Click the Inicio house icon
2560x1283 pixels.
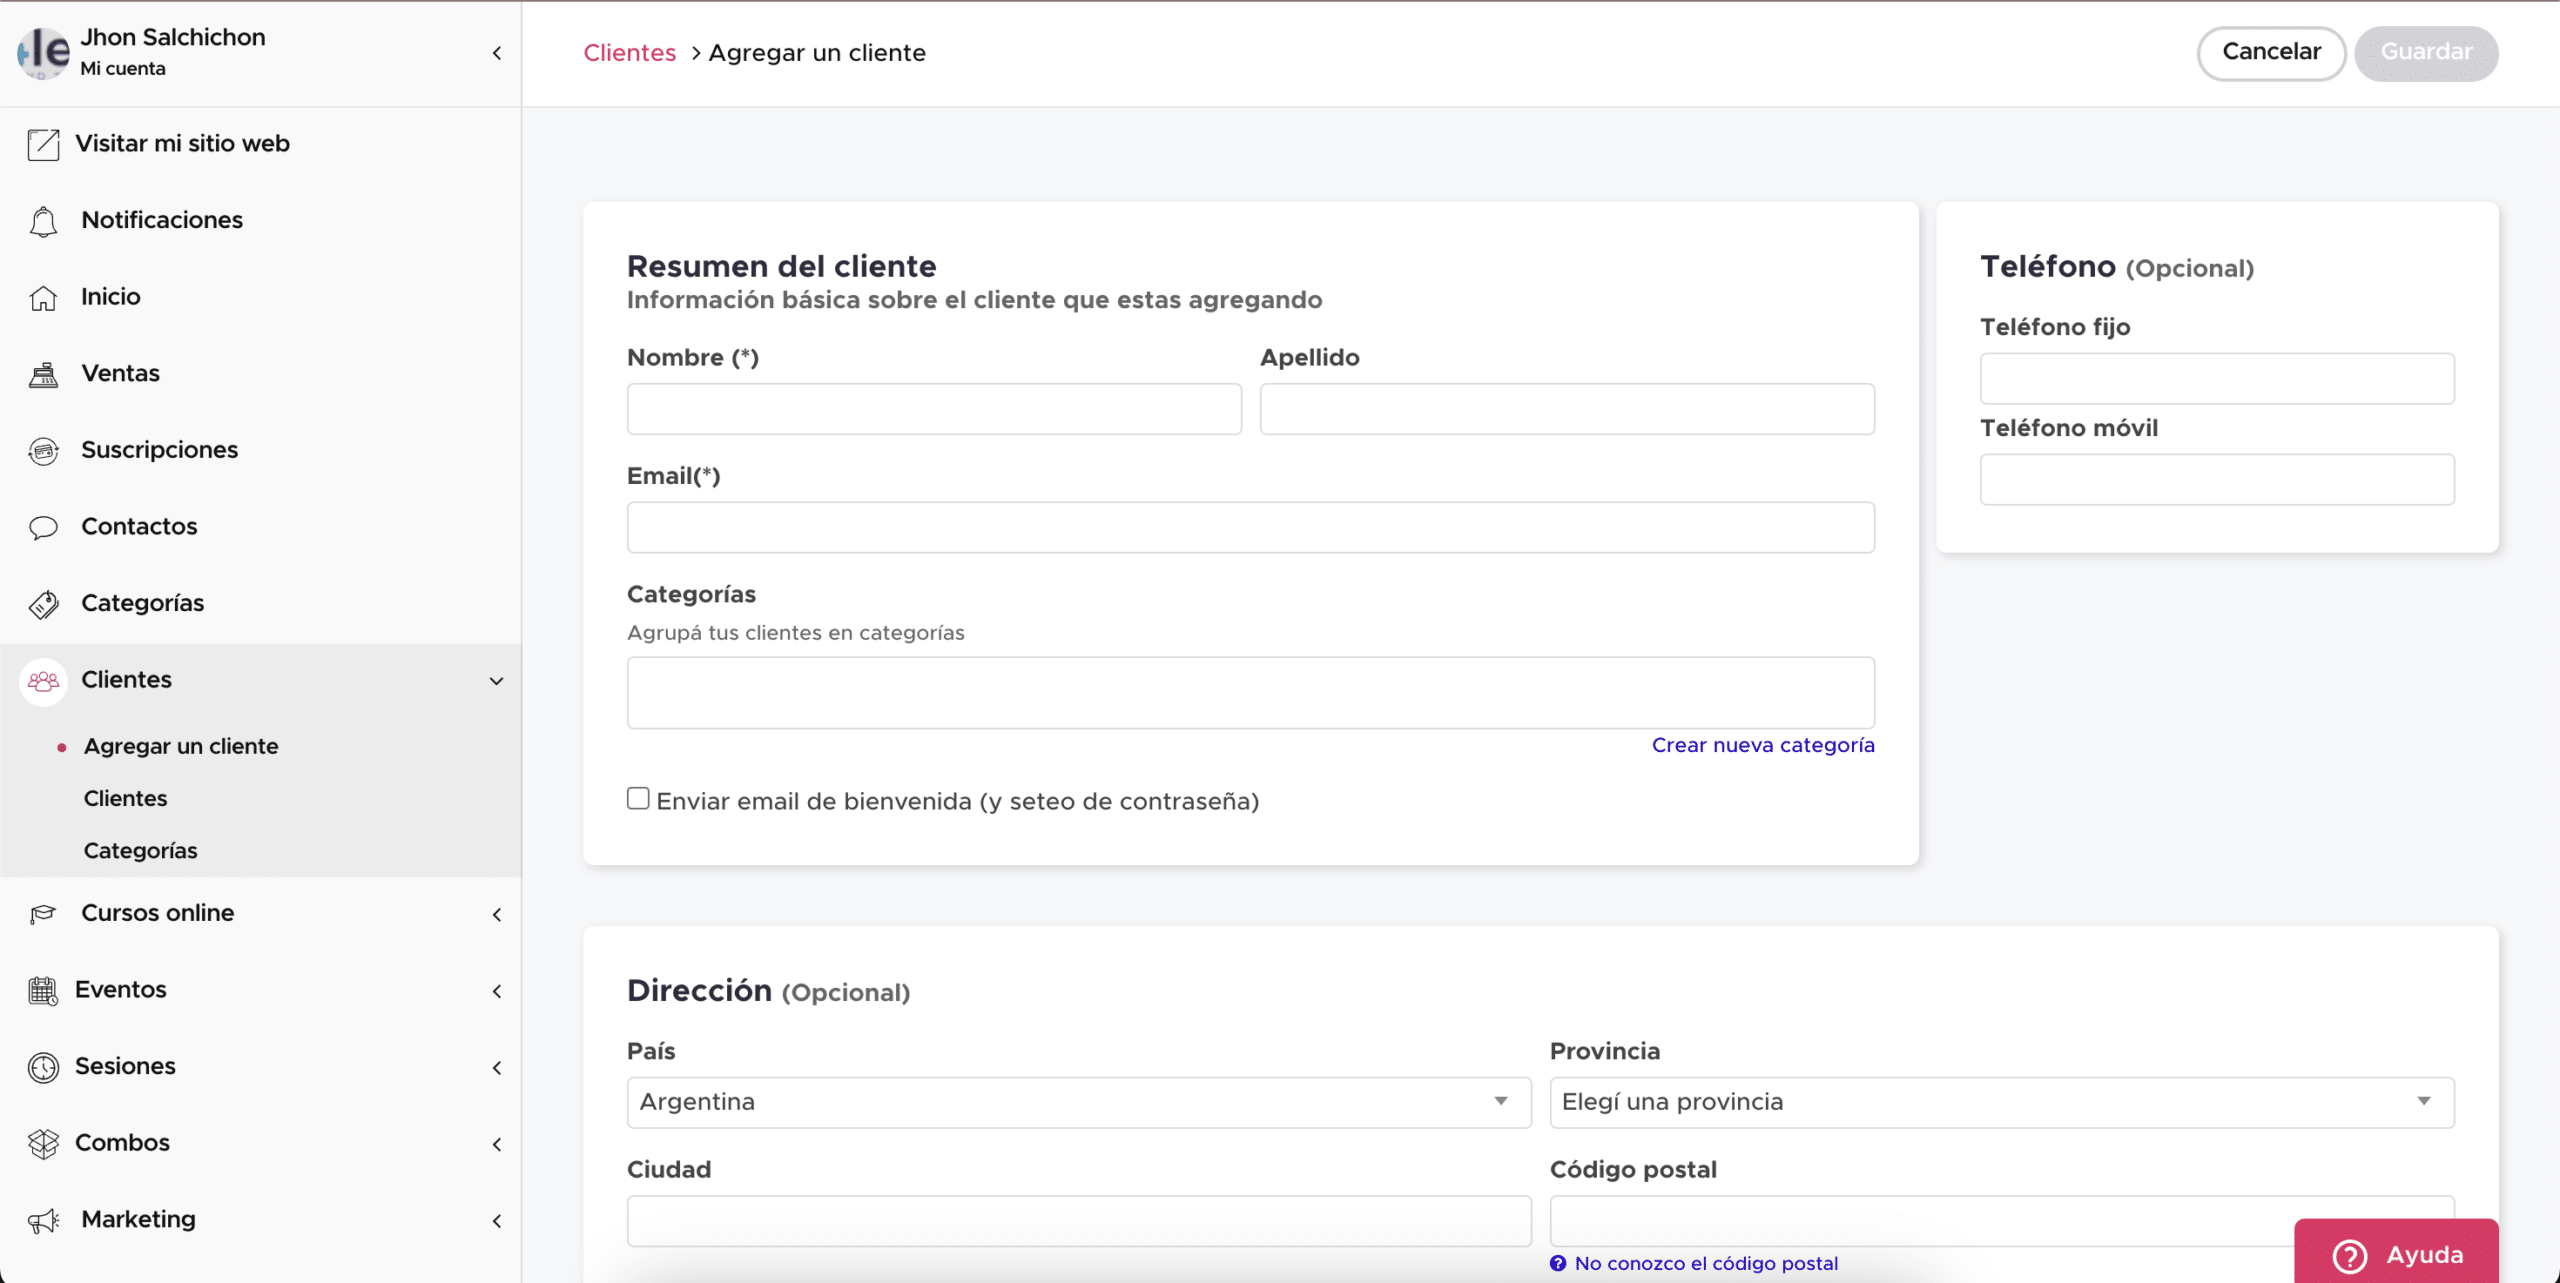coord(43,298)
